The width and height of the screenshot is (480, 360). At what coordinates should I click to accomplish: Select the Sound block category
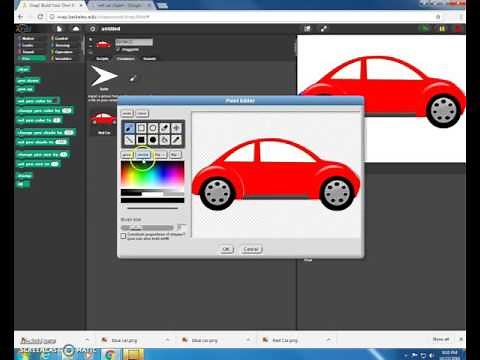[32, 52]
